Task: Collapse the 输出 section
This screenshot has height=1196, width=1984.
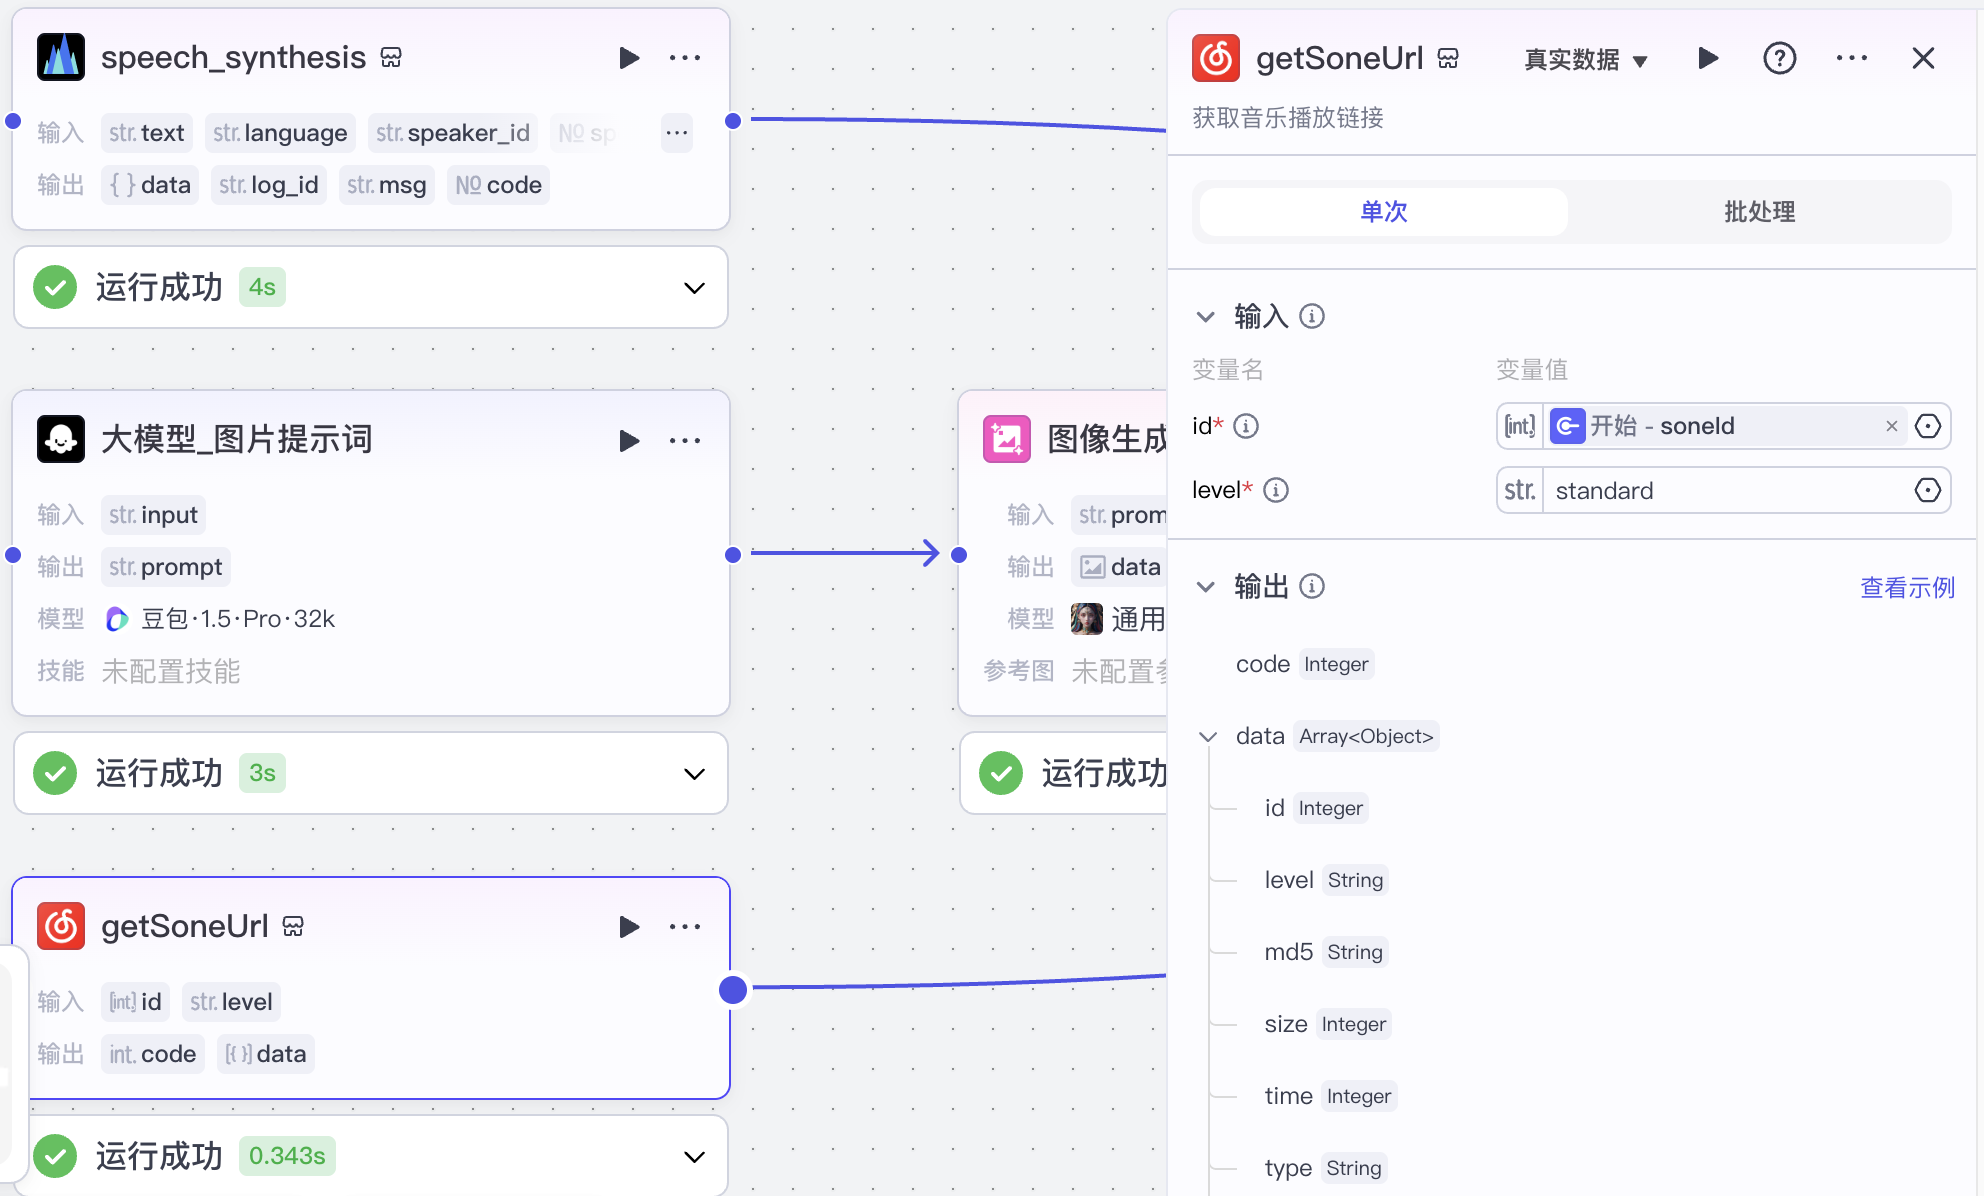Action: (x=1206, y=587)
